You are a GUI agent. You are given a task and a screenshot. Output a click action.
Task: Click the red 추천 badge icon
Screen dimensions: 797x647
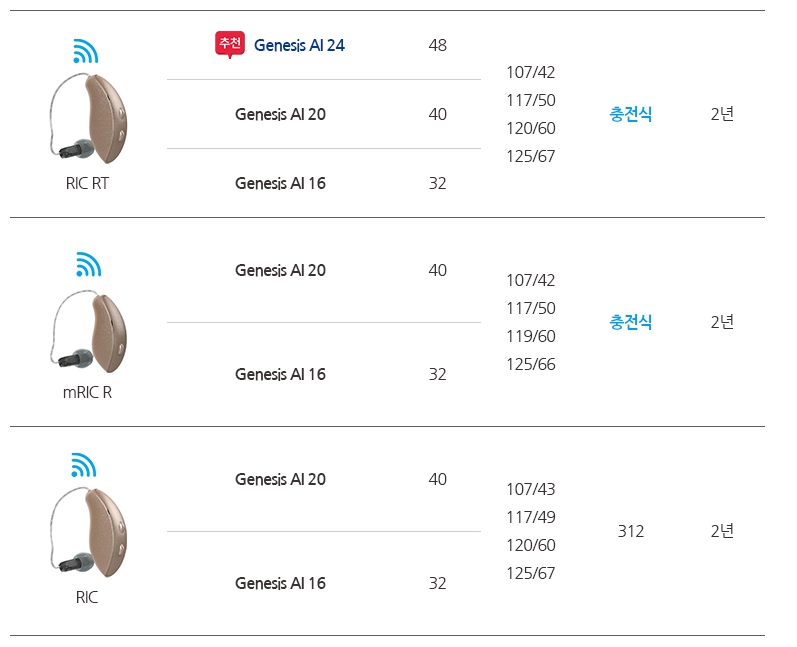[230, 44]
